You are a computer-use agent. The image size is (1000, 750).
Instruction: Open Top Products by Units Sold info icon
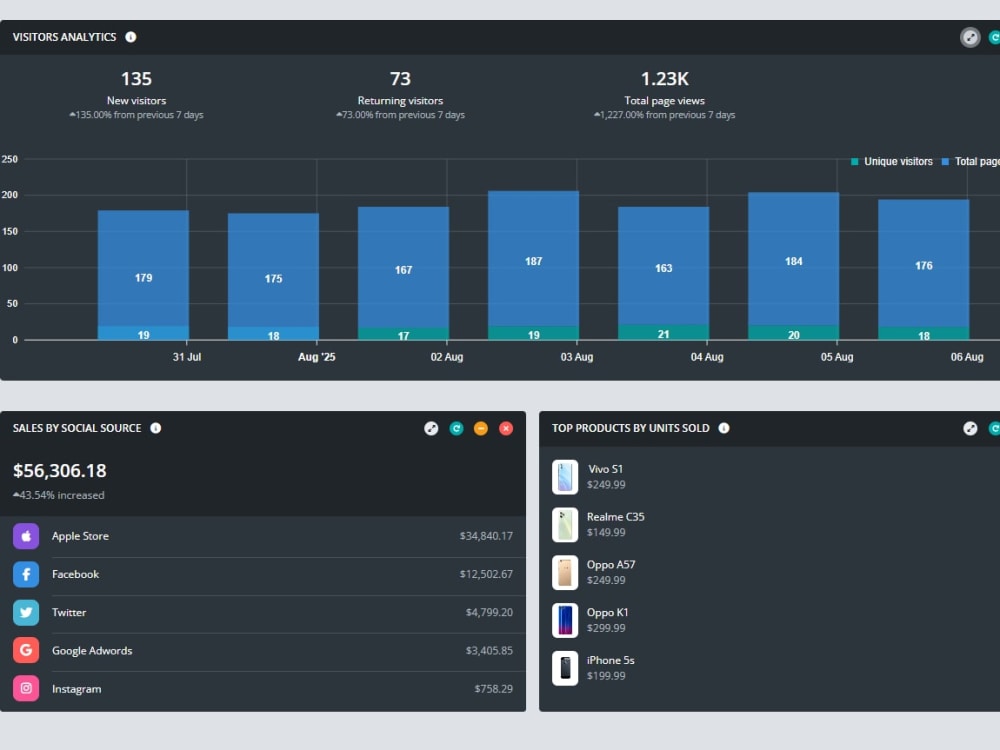click(x=724, y=428)
